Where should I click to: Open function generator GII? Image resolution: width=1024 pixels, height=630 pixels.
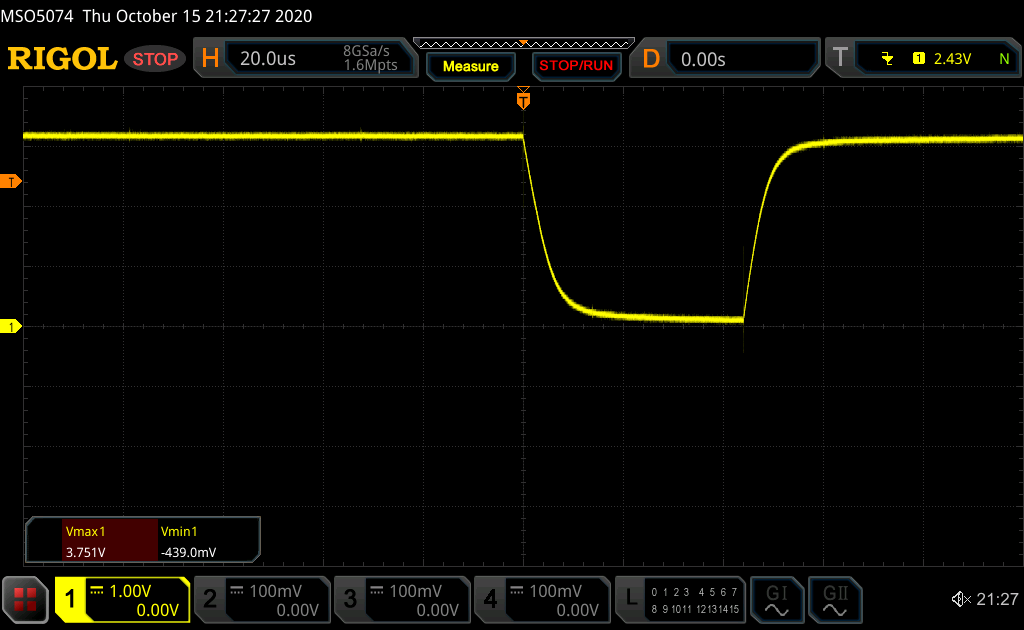click(835, 600)
